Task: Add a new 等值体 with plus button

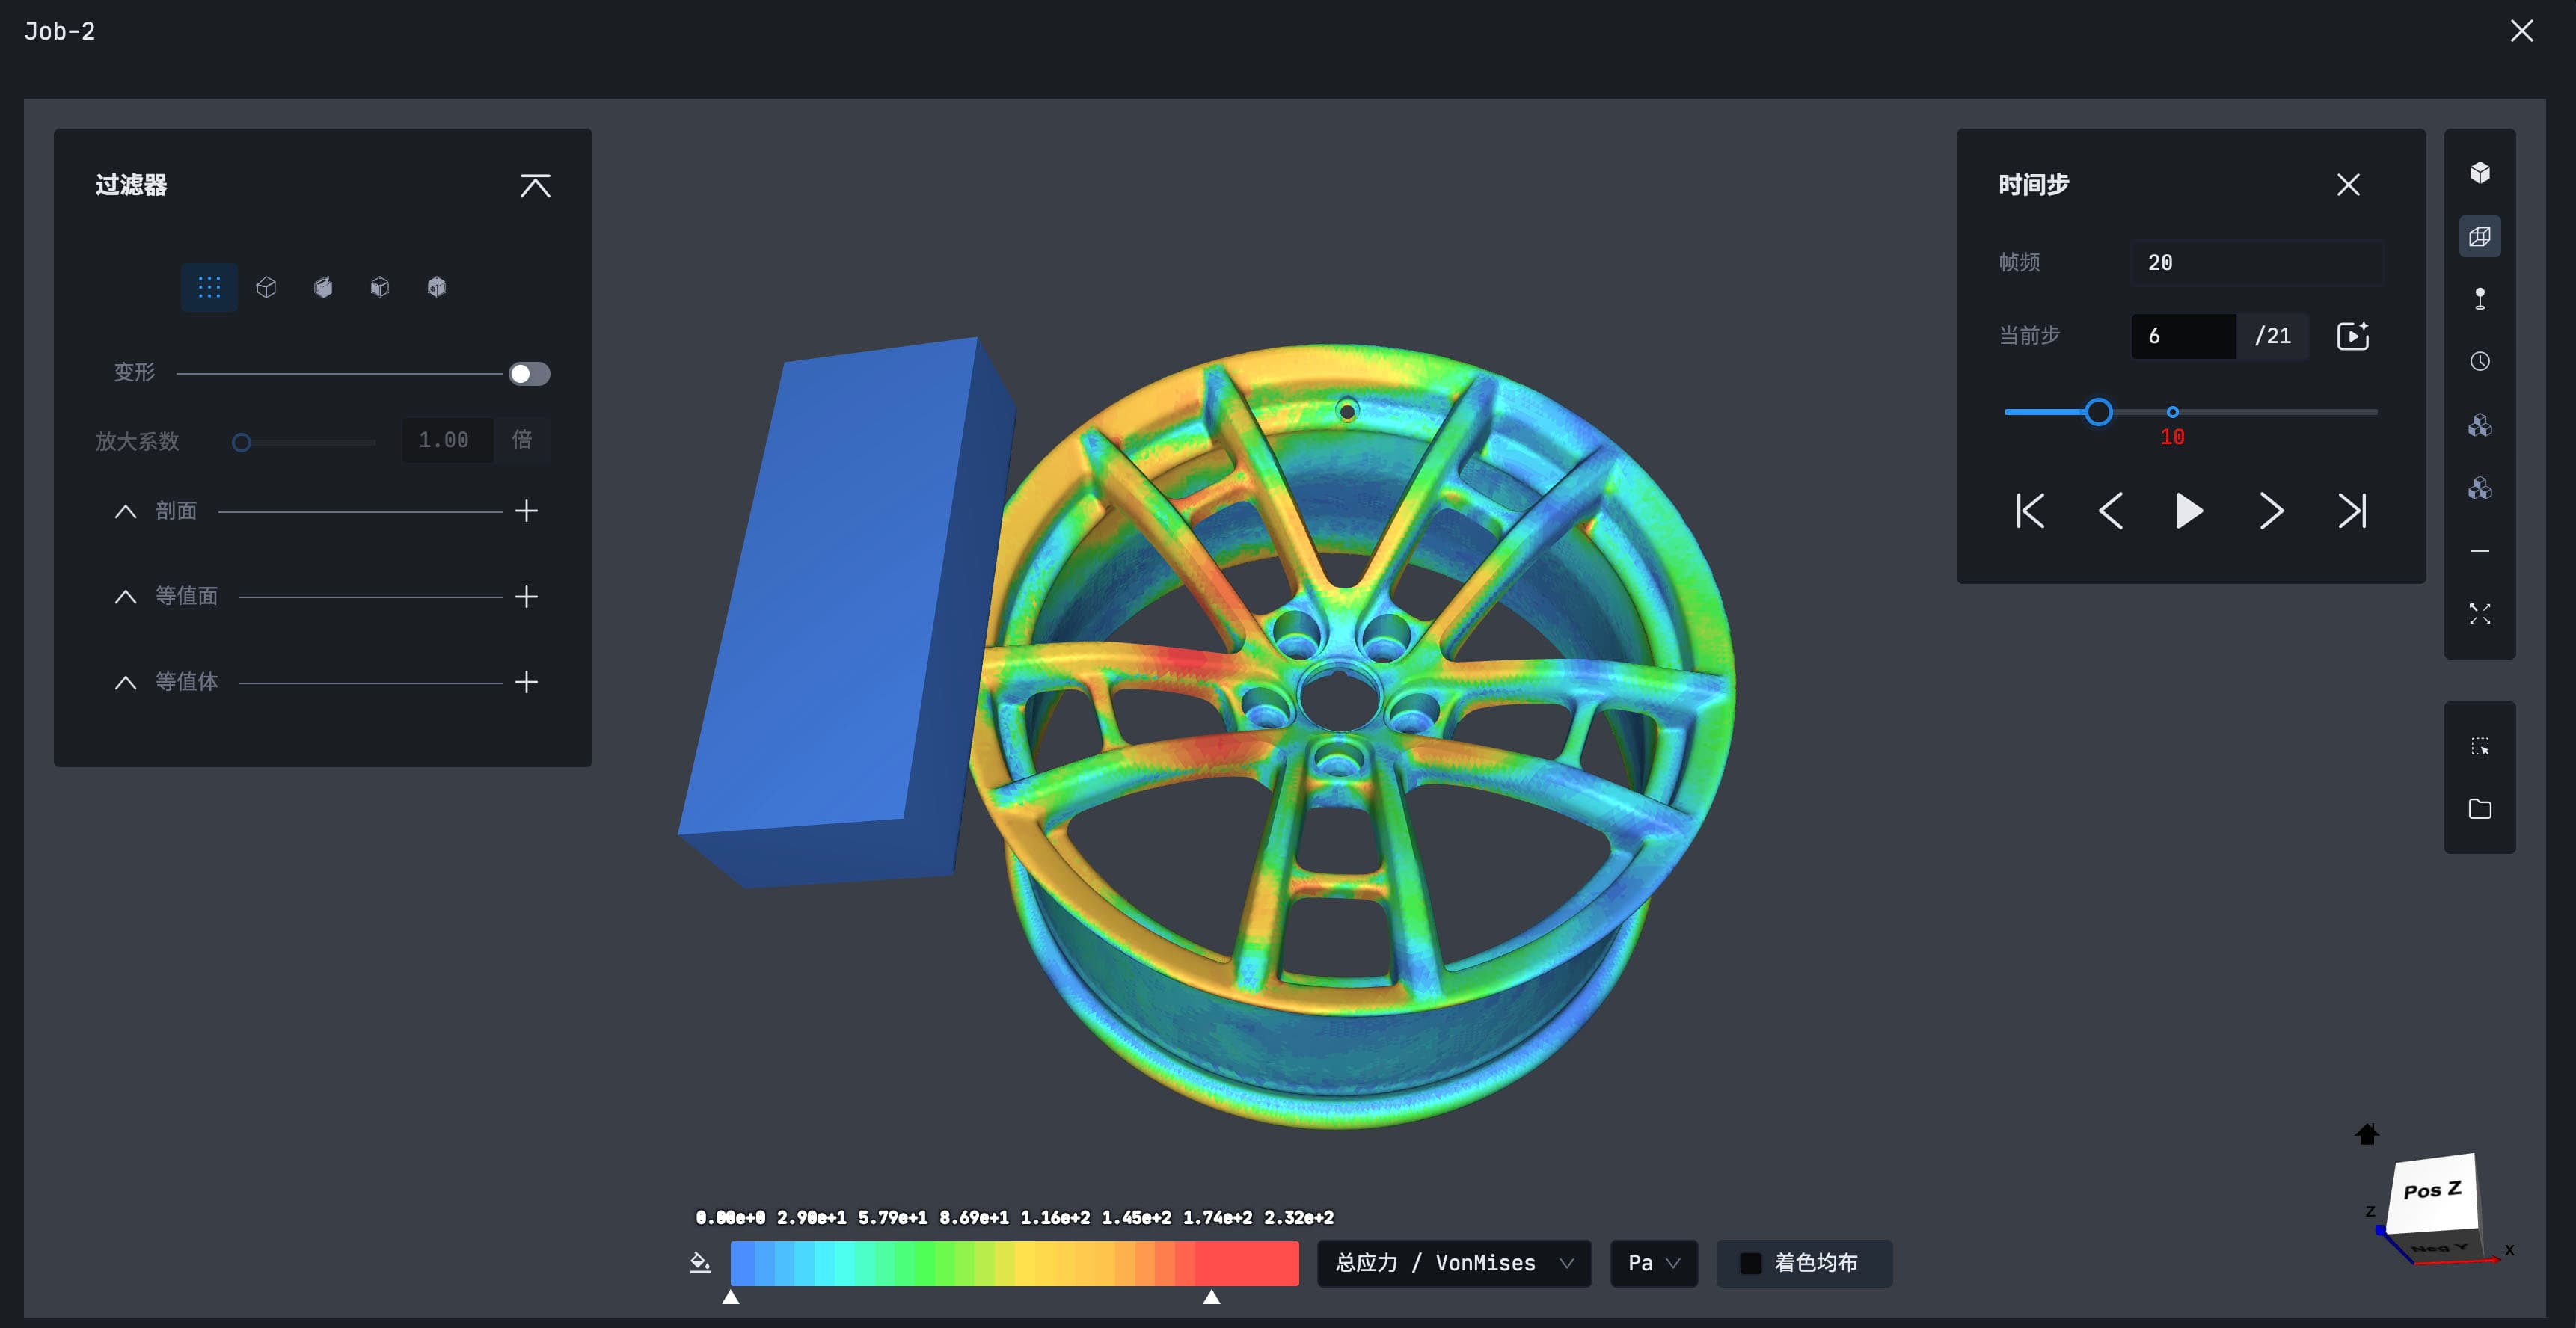Action: click(x=526, y=682)
